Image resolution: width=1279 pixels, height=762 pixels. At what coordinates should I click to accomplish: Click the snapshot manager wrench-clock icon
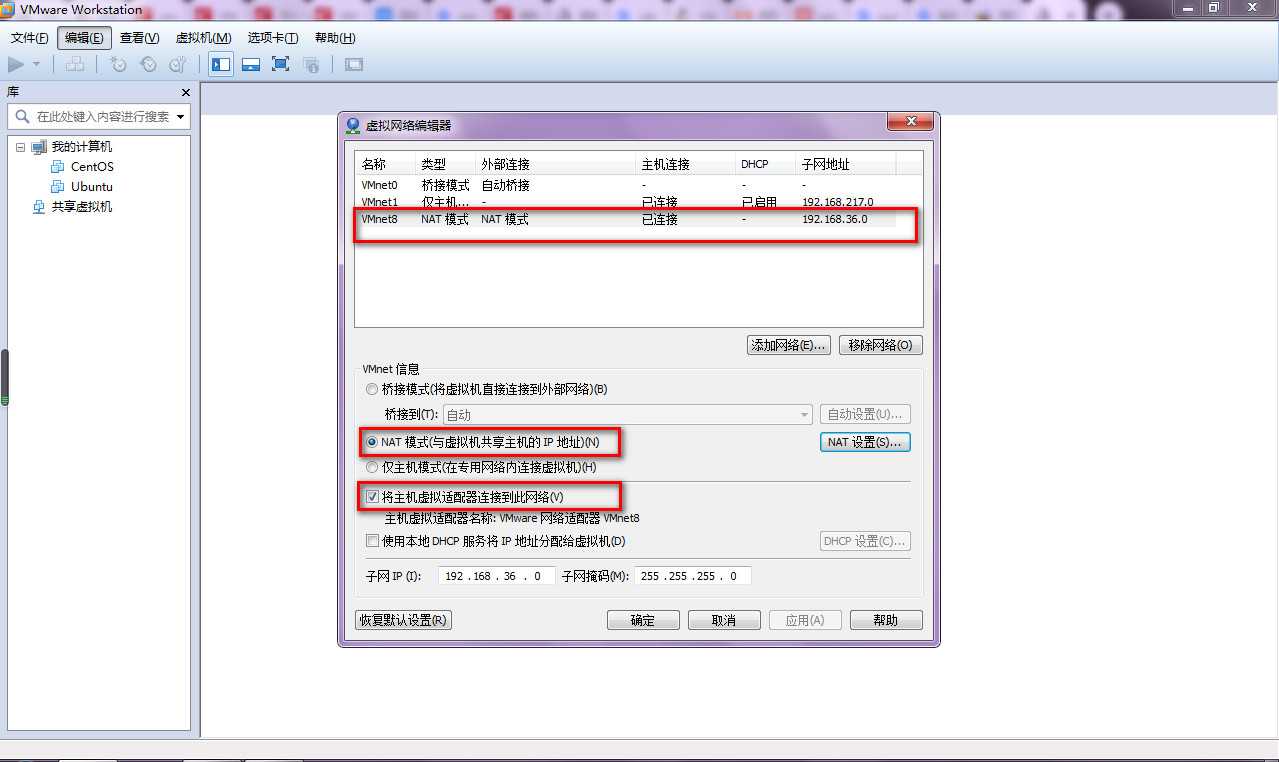(178, 64)
